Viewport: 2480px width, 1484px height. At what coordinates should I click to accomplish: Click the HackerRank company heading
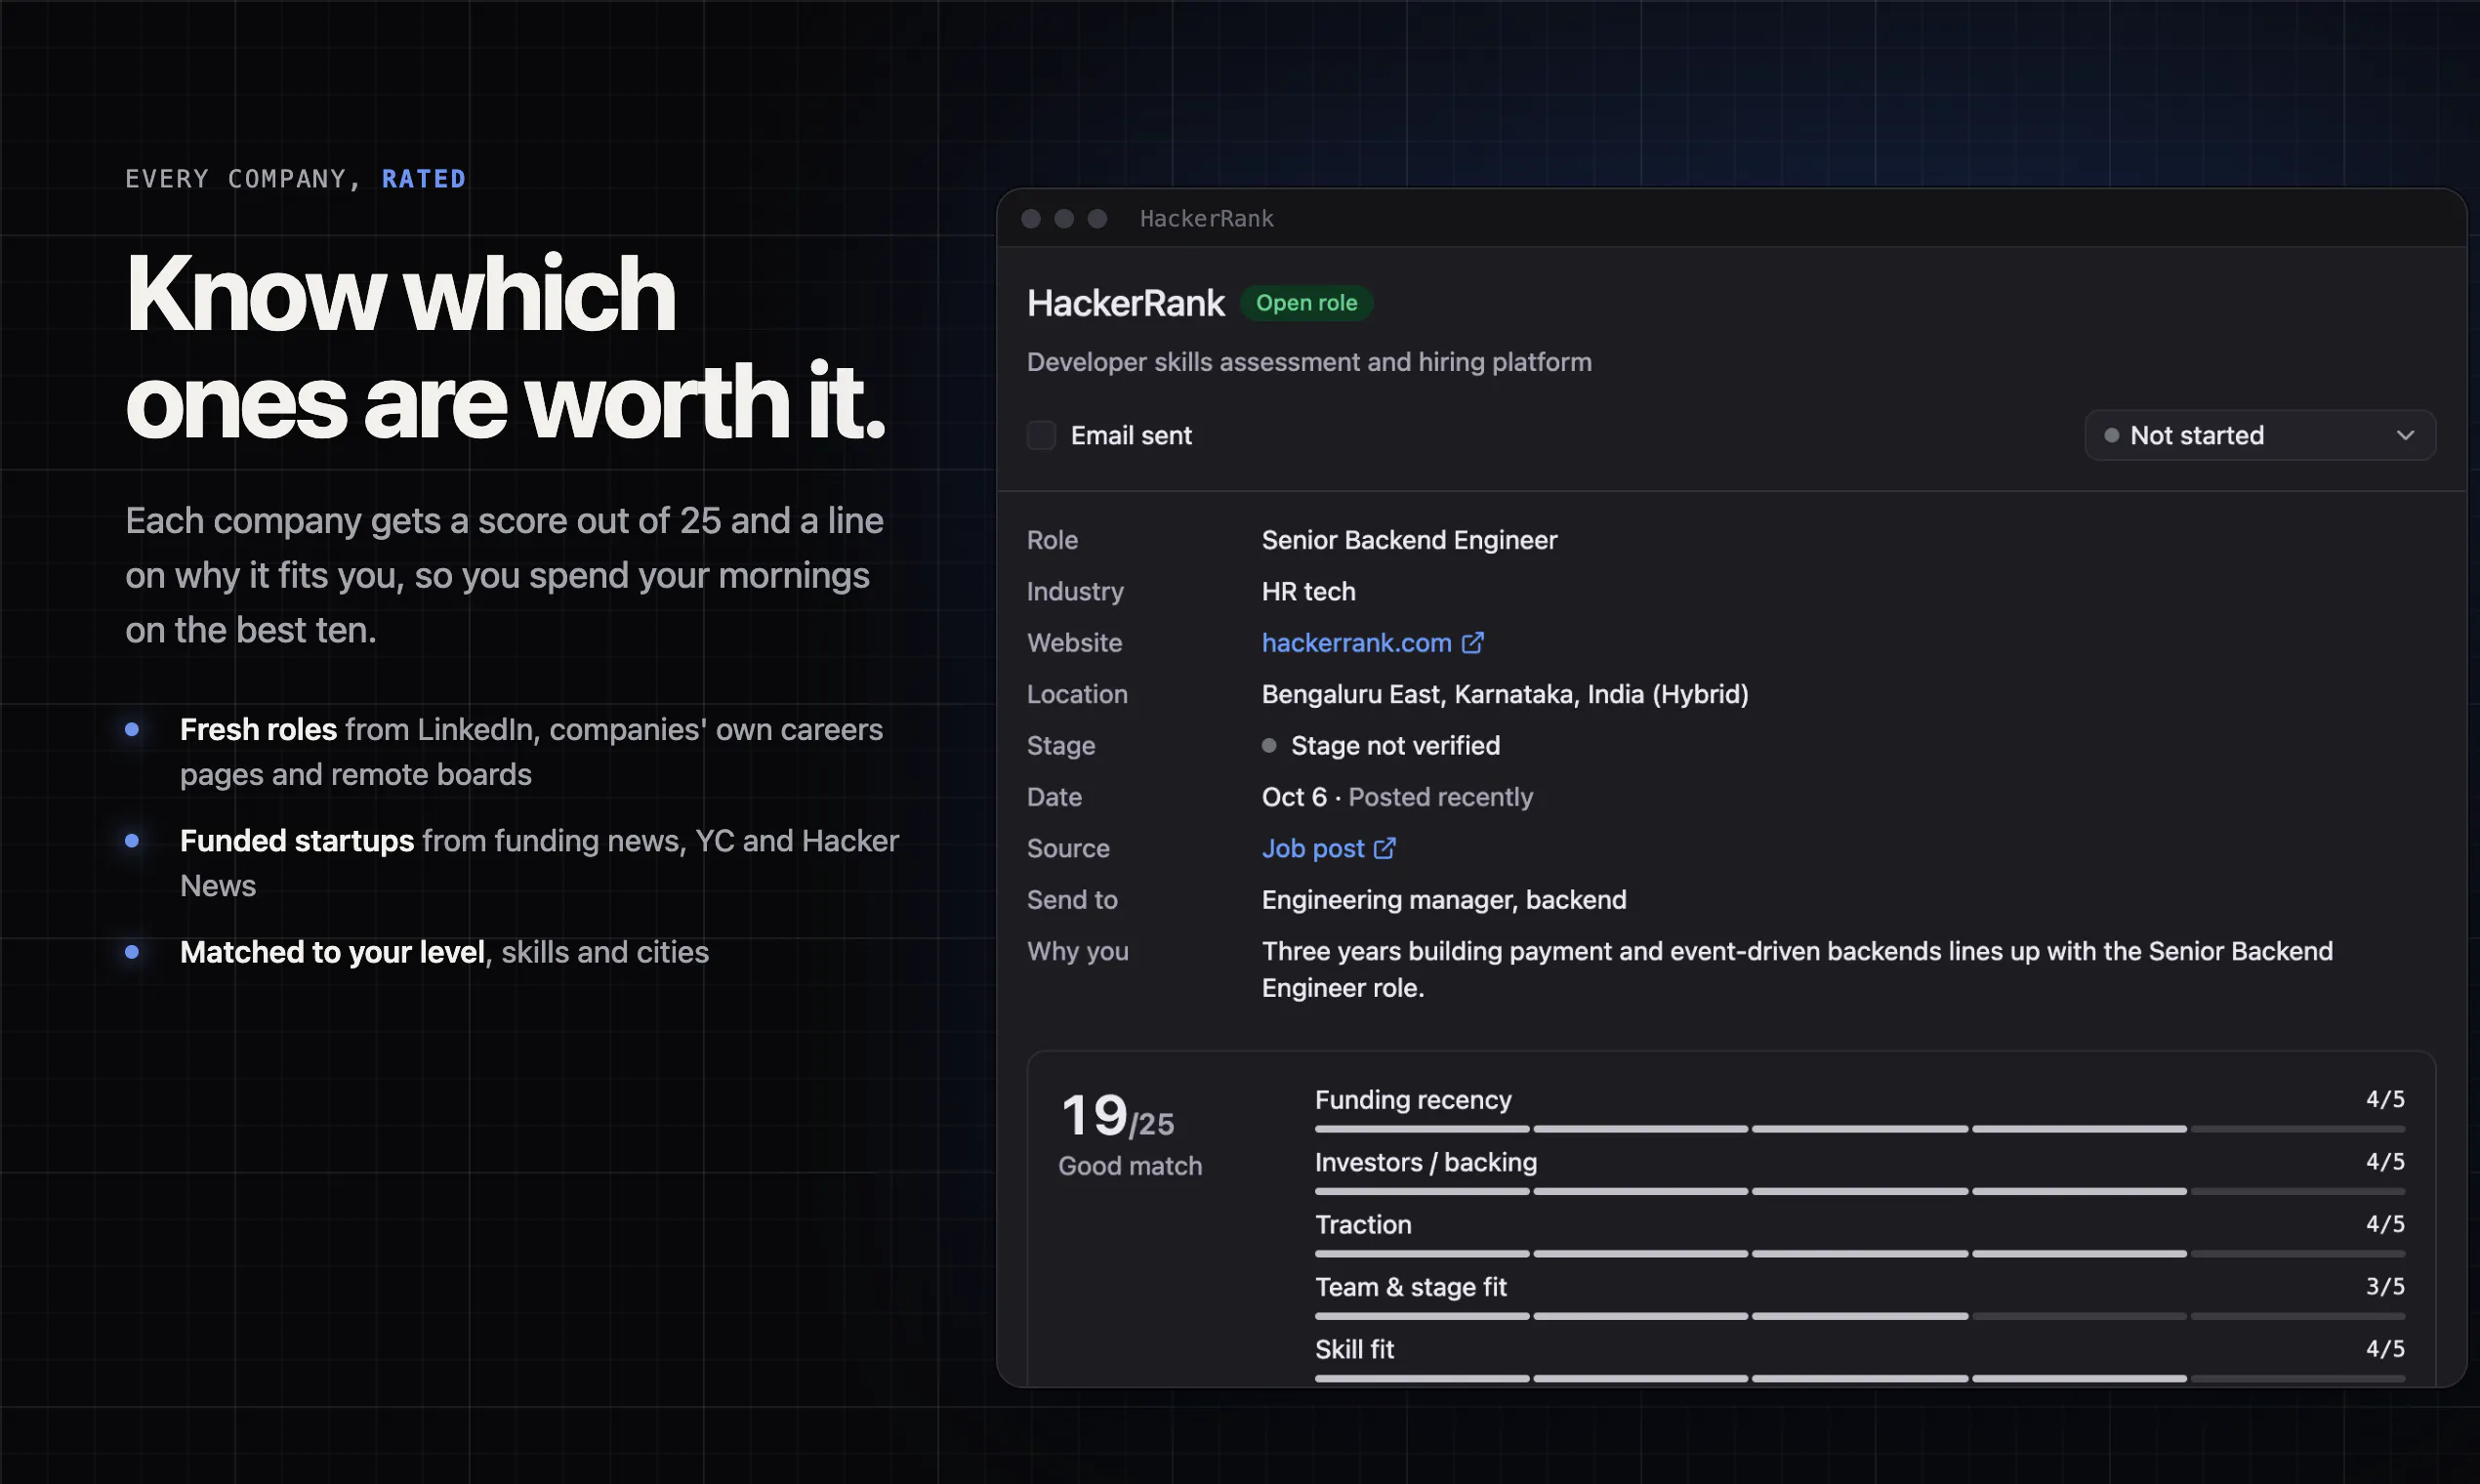[1125, 303]
